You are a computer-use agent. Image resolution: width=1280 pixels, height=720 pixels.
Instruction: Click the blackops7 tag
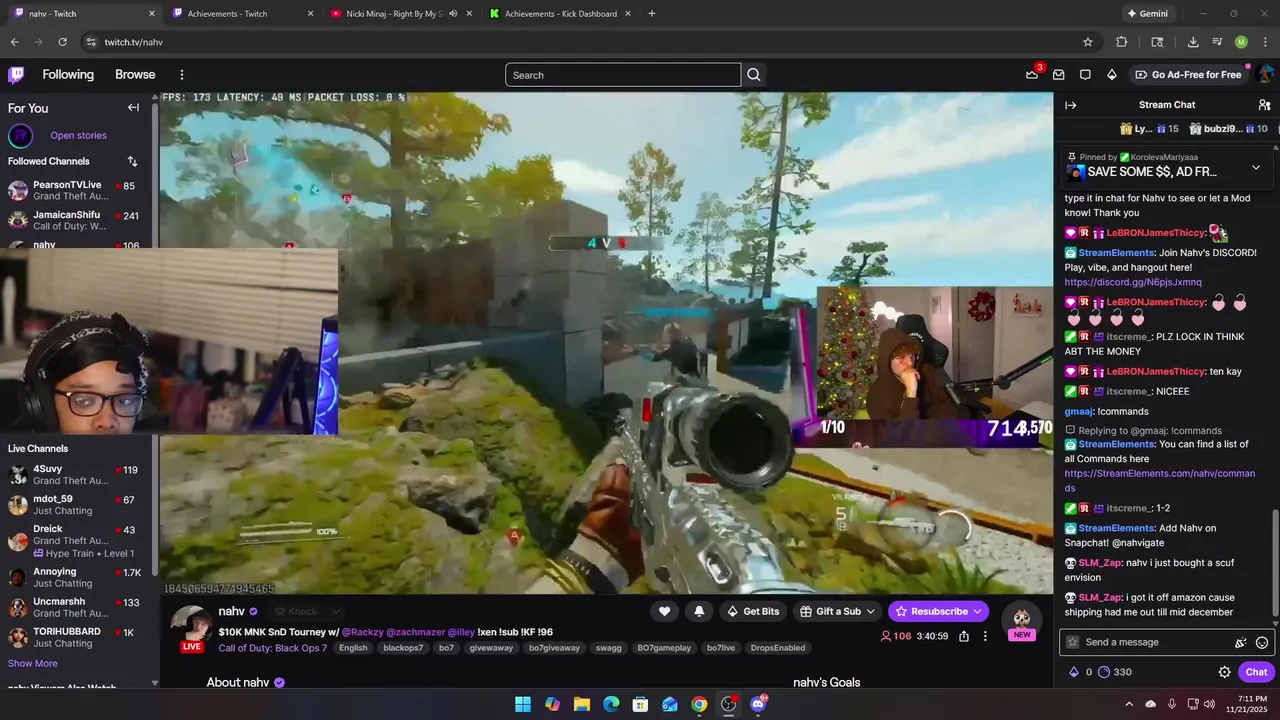click(403, 648)
